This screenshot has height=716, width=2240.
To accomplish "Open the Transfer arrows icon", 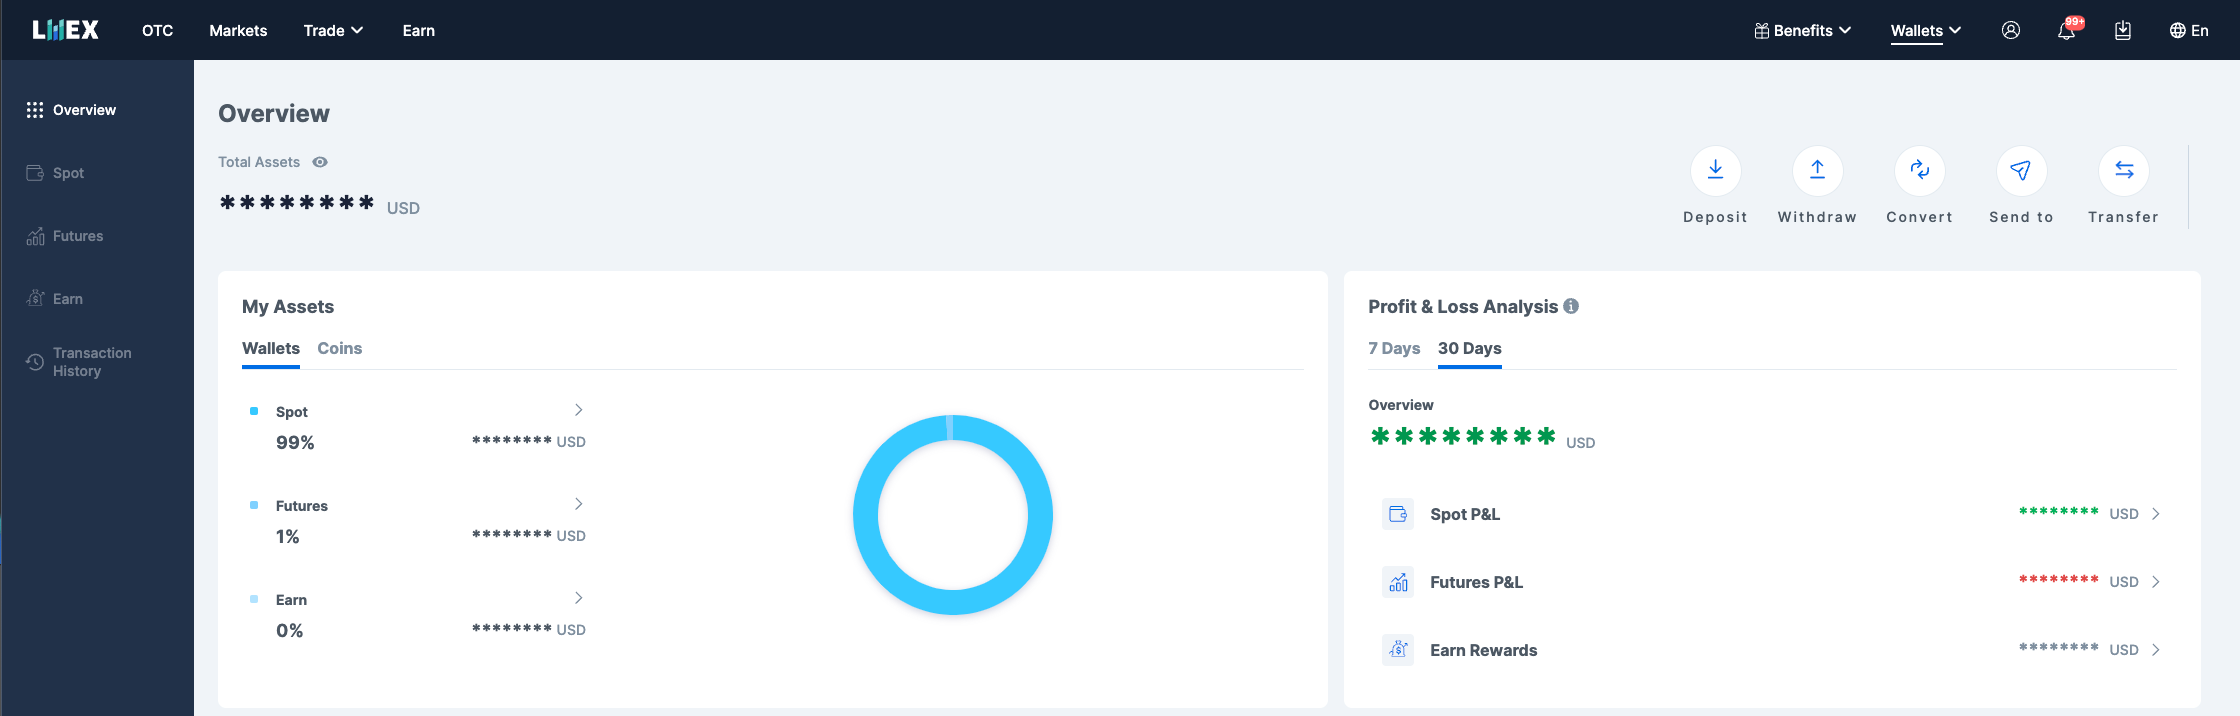I will point(2124,171).
